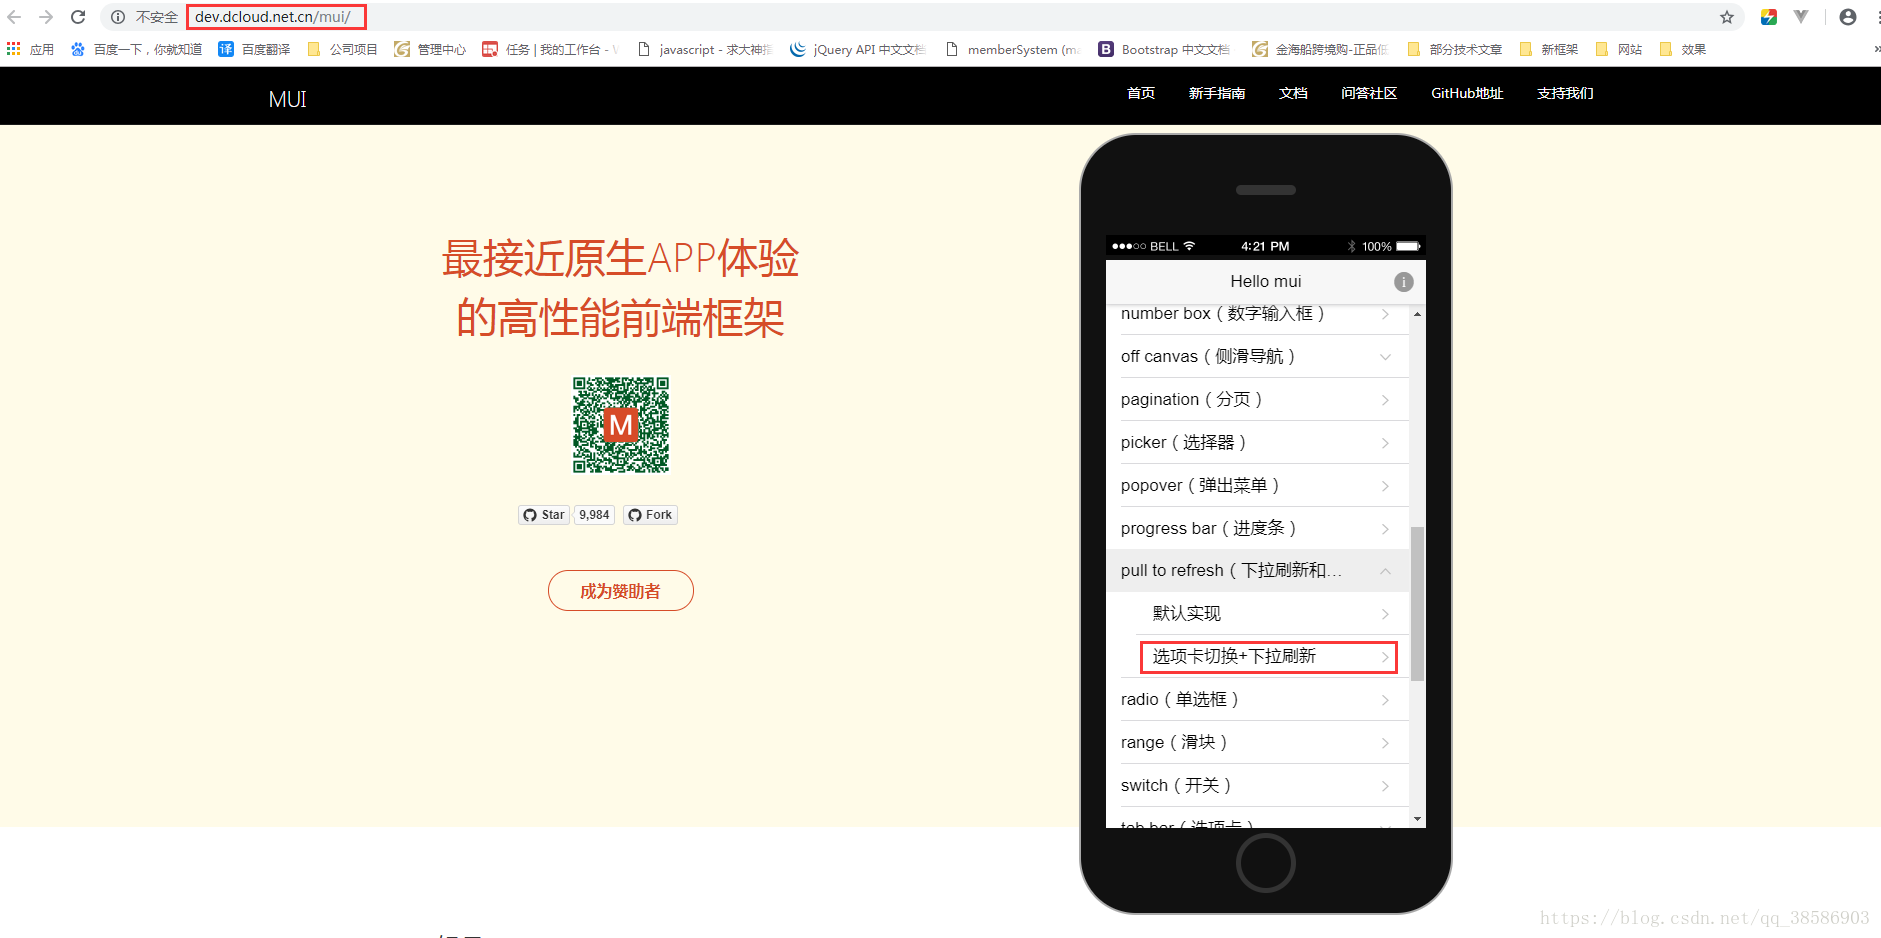The width and height of the screenshot is (1881, 938).
Task: Open the 效果 bookmark folder
Action: coord(1683,49)
